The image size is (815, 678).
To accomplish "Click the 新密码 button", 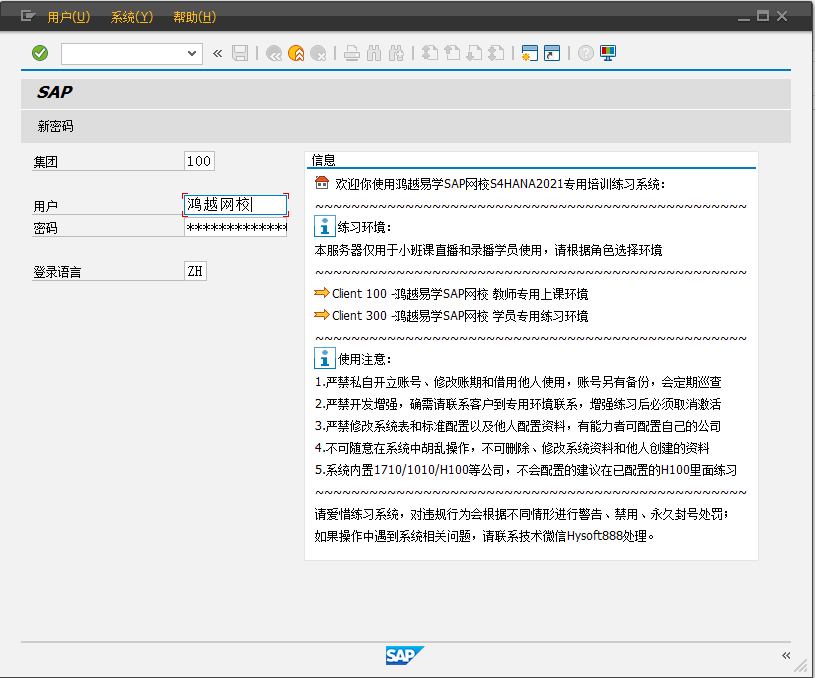I will [56, 126].
